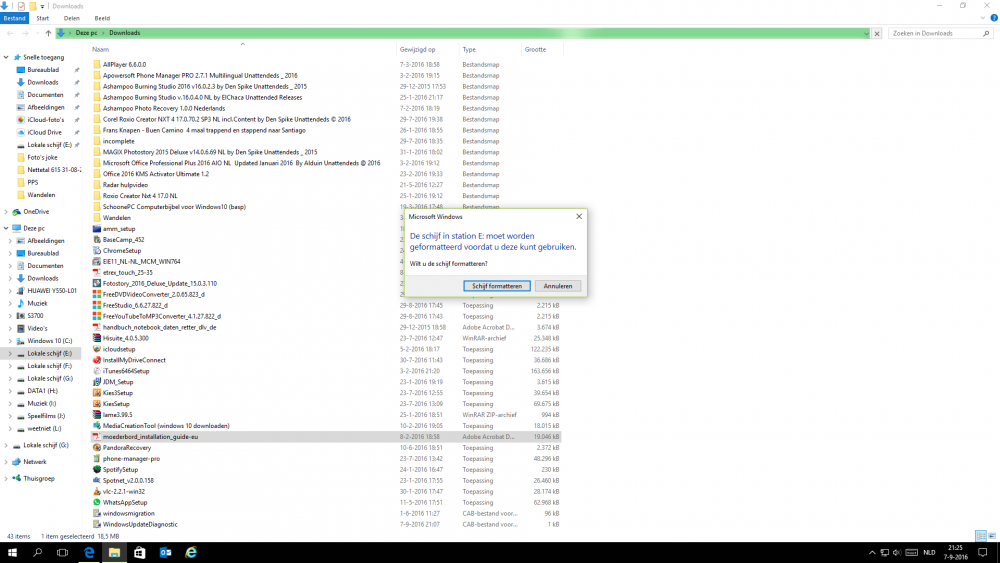The image size is (1000, 563).
Task: Expand Windows 10 (C:) drive node
Action: tap(10, 341)
